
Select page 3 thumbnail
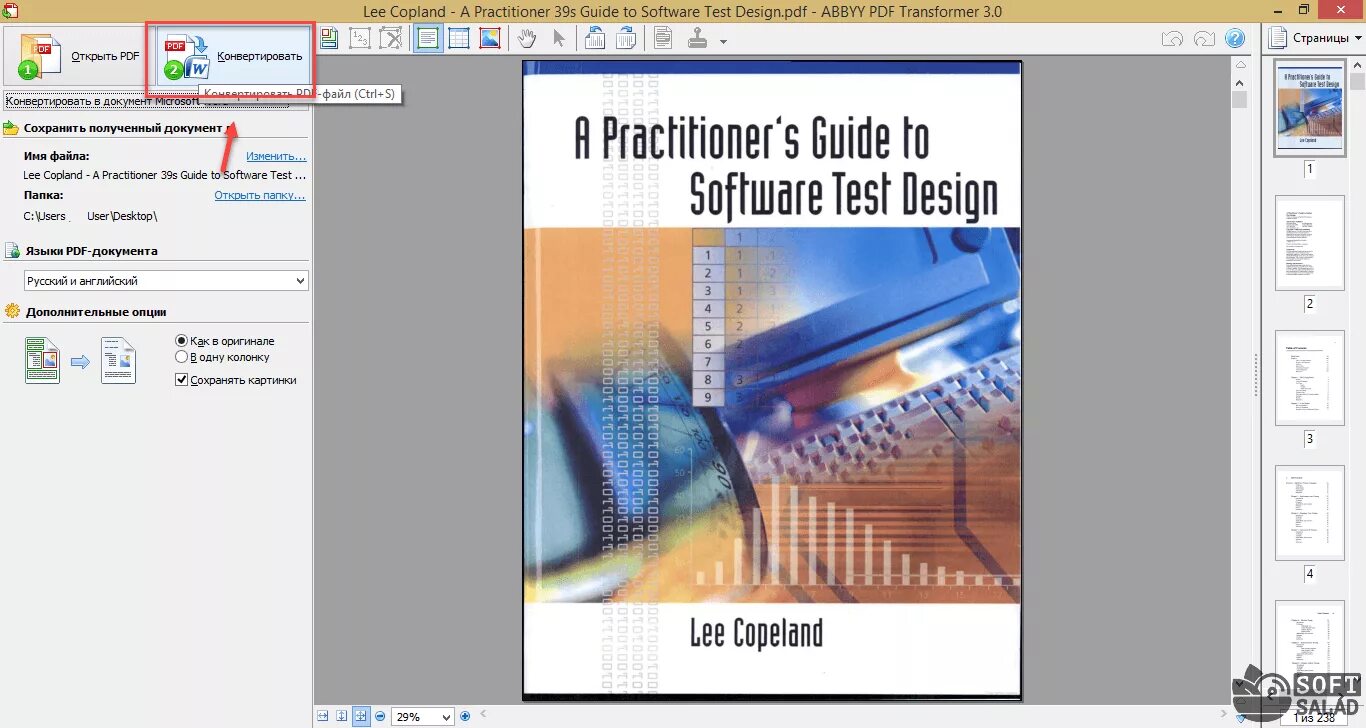point(1310,378)
